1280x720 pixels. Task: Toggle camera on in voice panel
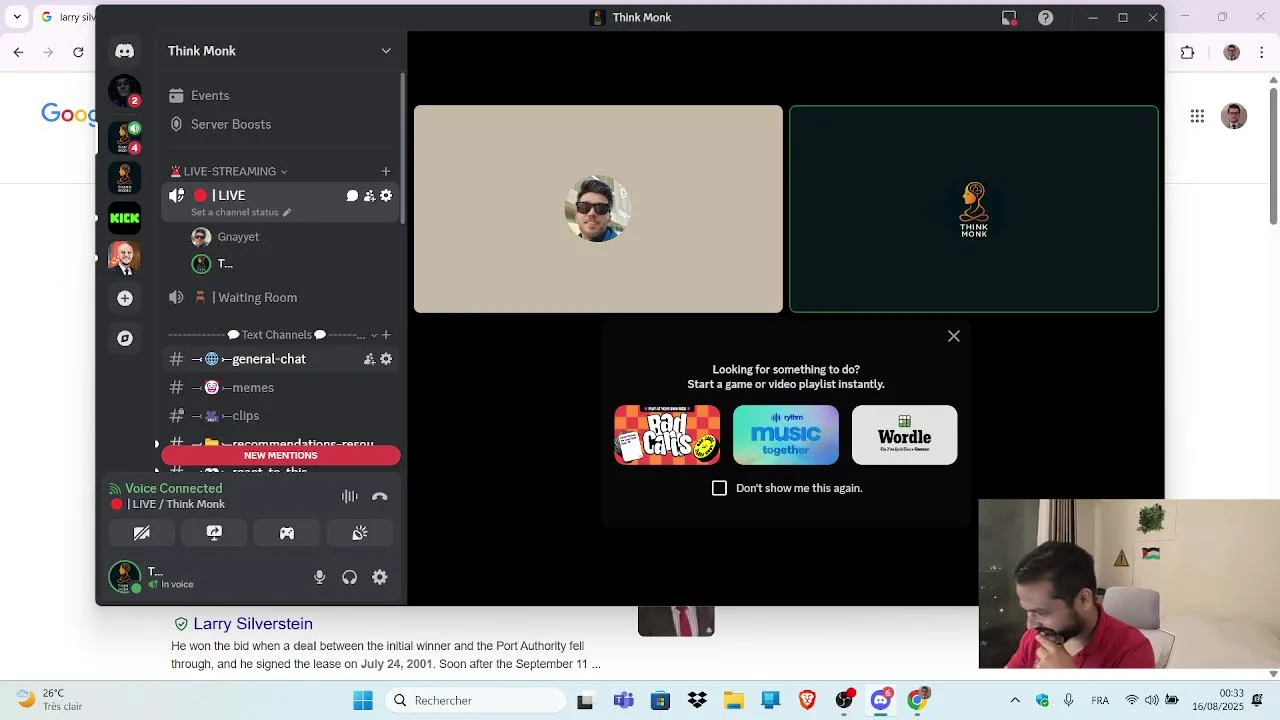[141, 533]
